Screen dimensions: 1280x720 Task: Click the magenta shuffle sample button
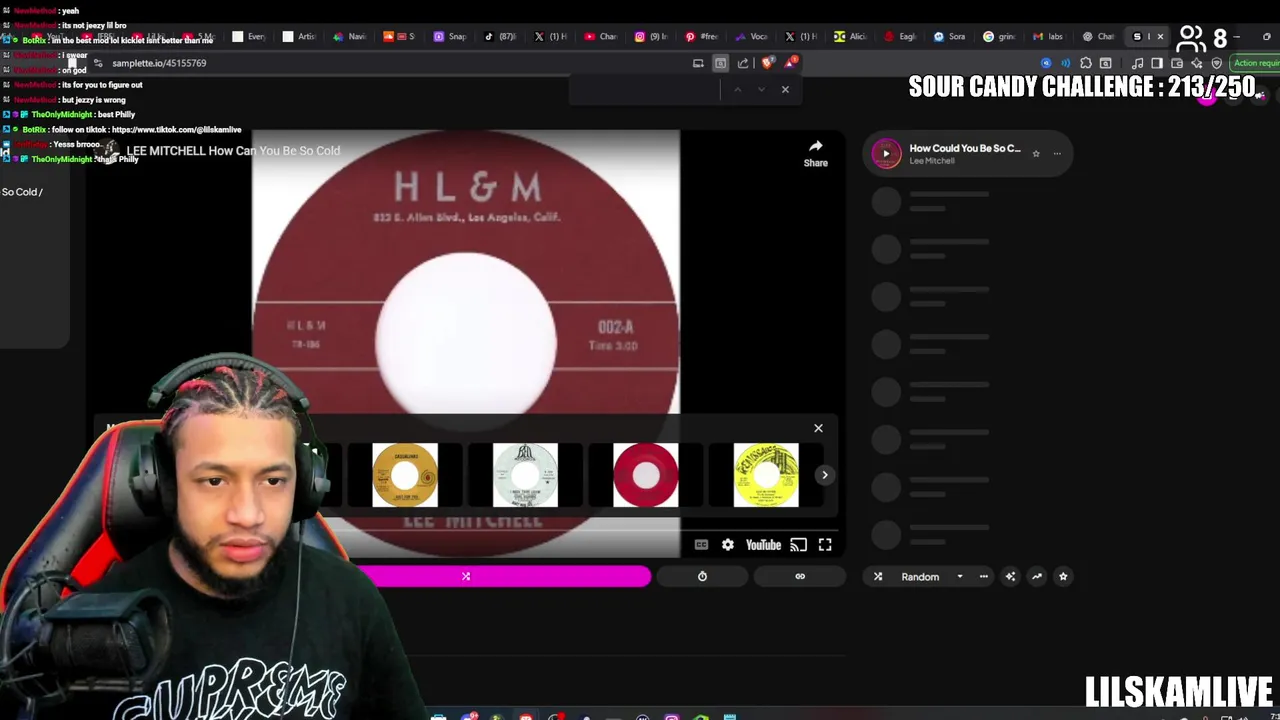466,576
